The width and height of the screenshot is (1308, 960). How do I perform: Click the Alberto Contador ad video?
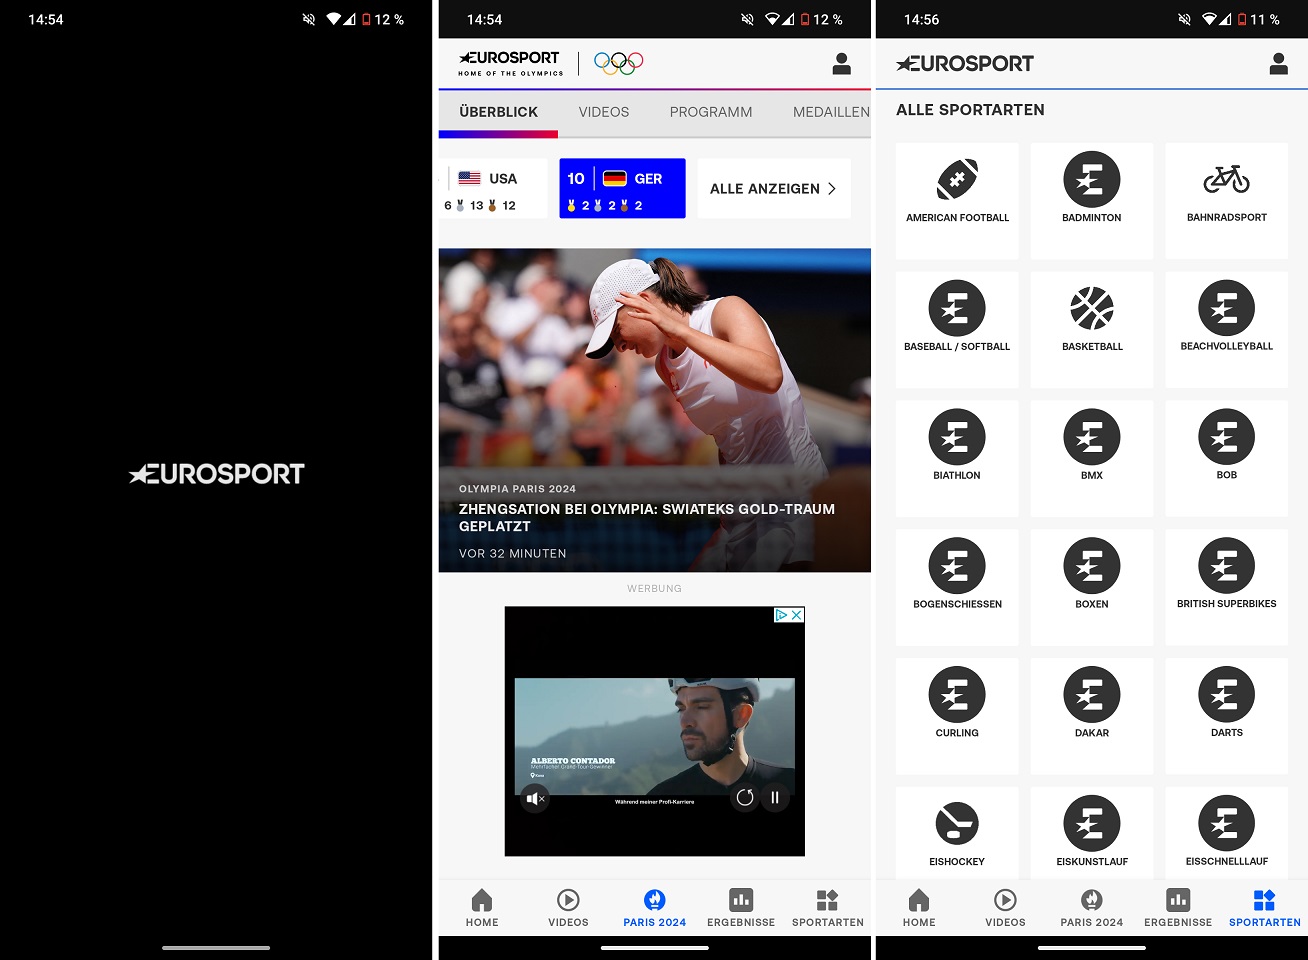click(655, 737)
